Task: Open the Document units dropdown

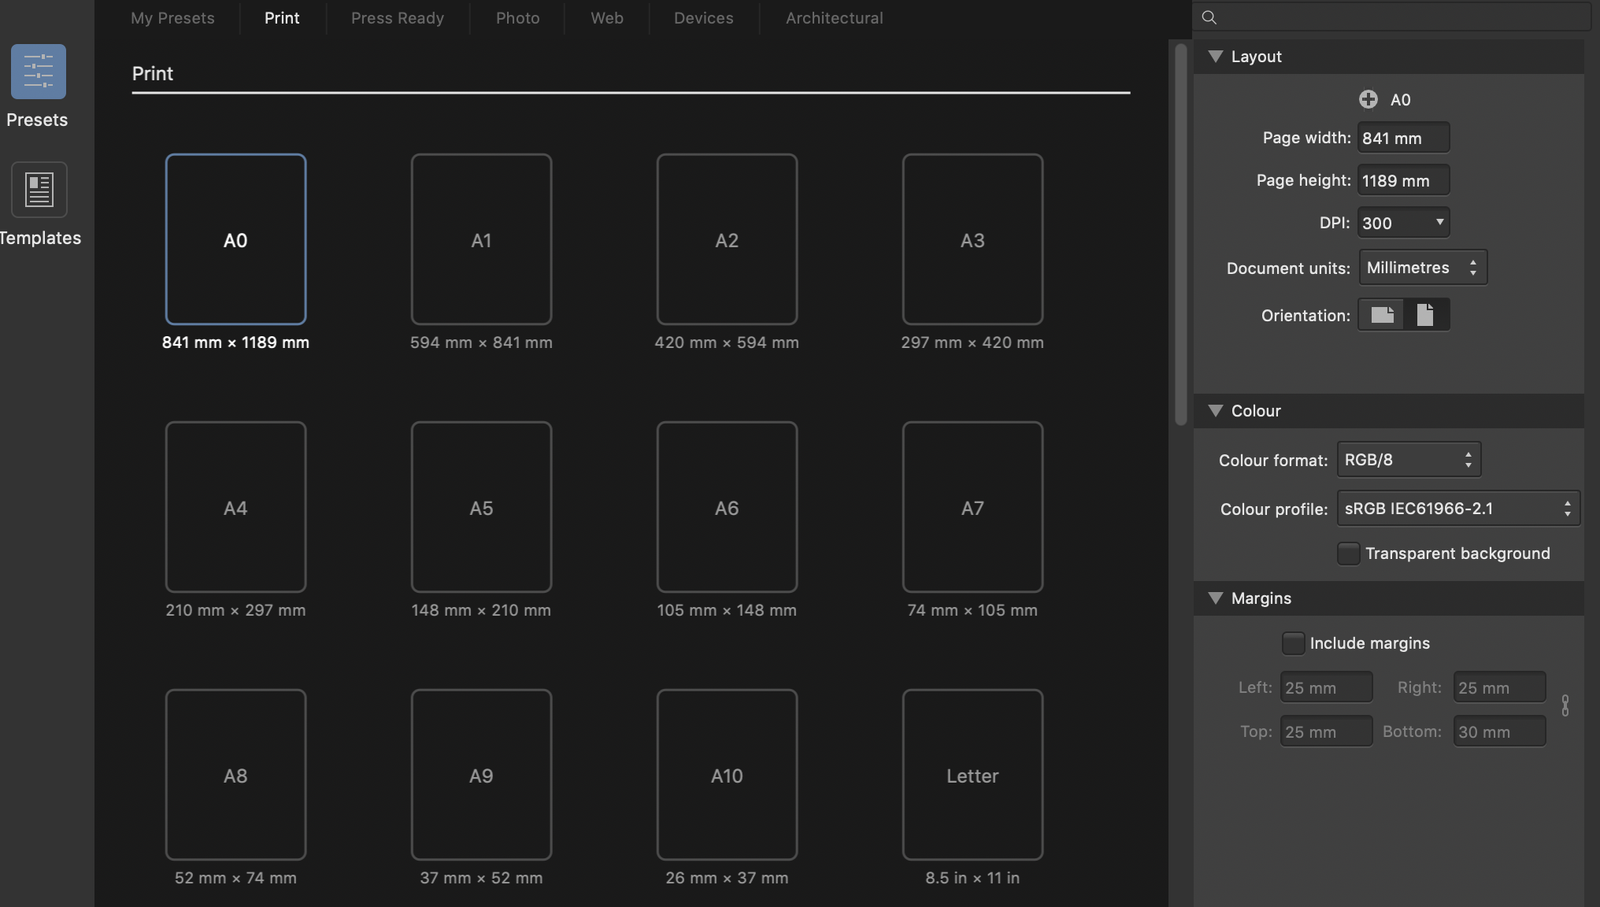Action: click(x=1422, y=268)
